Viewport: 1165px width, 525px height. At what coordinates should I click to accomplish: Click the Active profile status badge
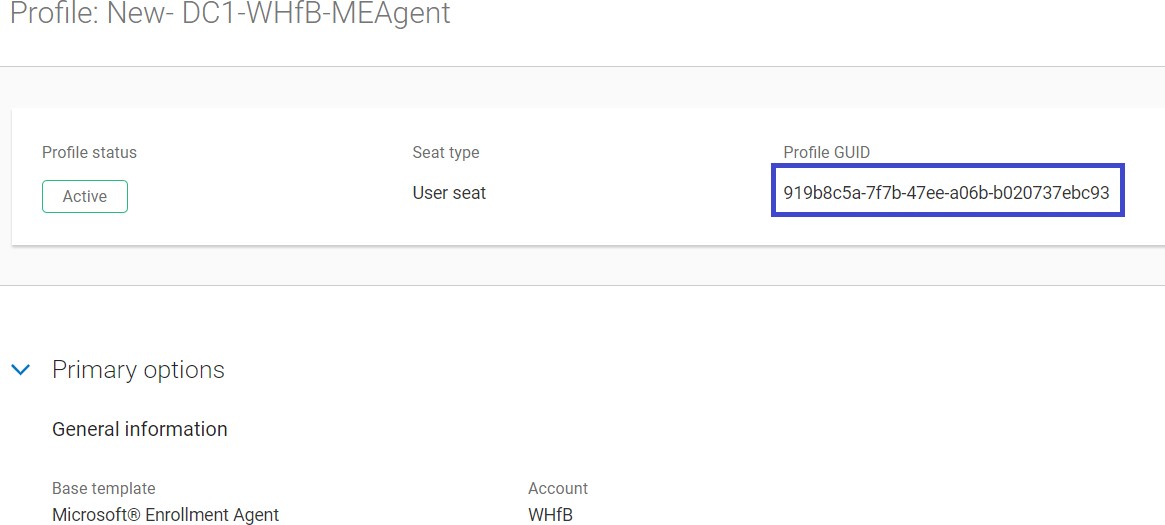(x=85, y=197)
